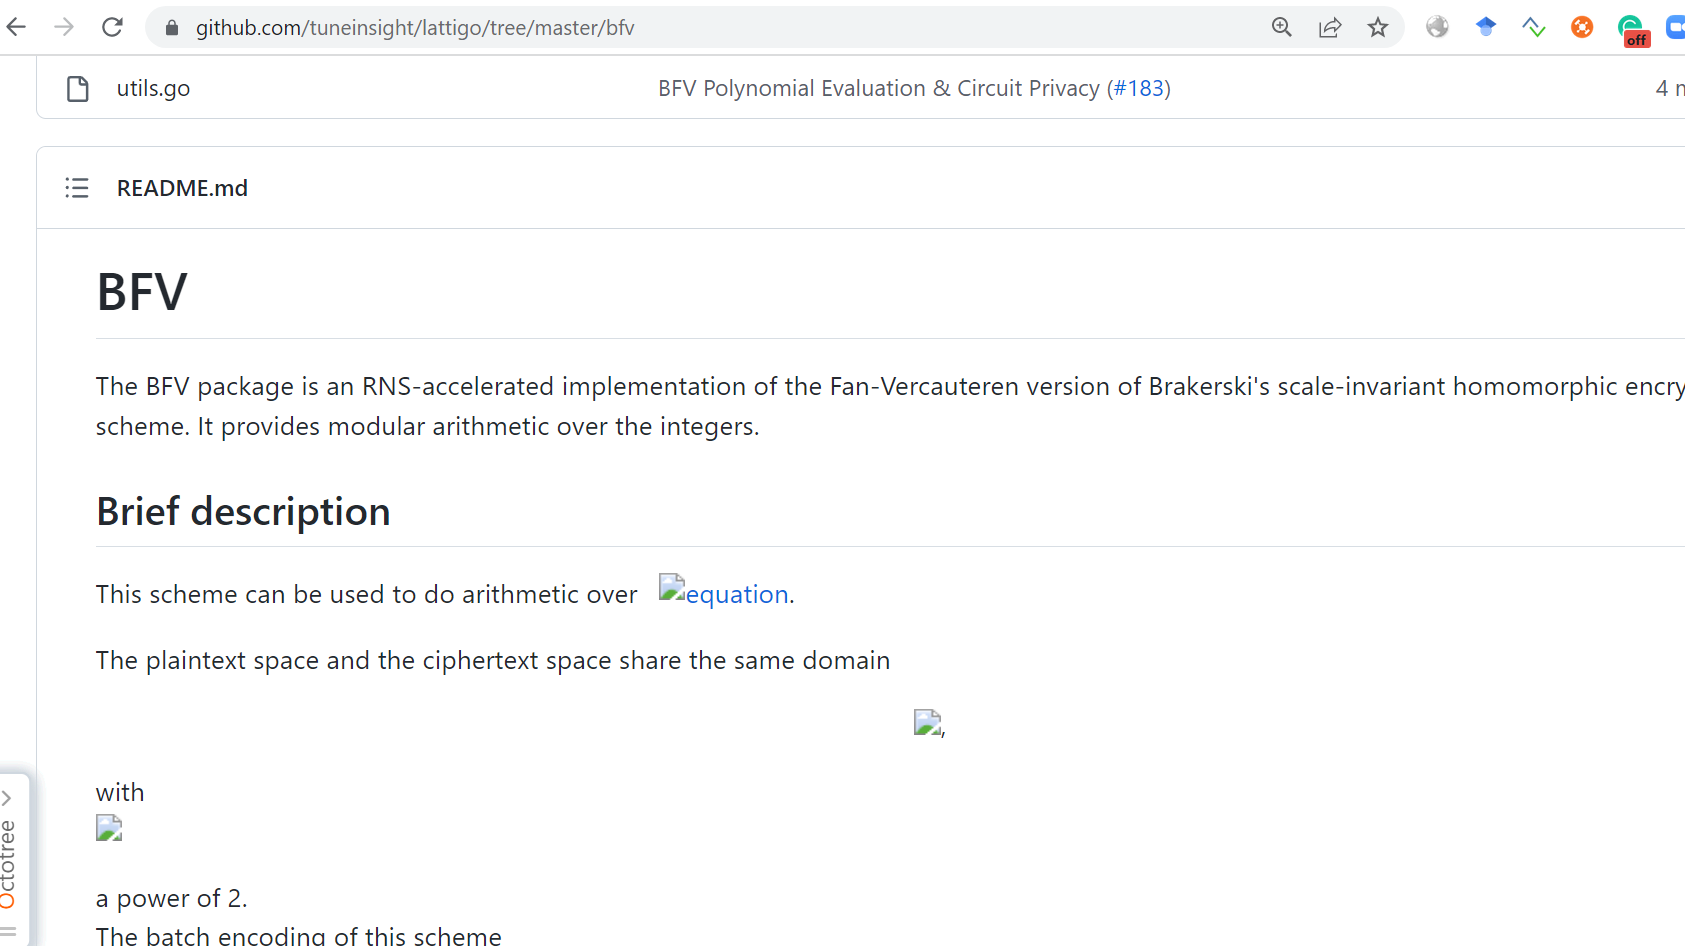Open the green zigzag arrows extension
The width and height of the screenshot is (1685, 946).
1534,27
